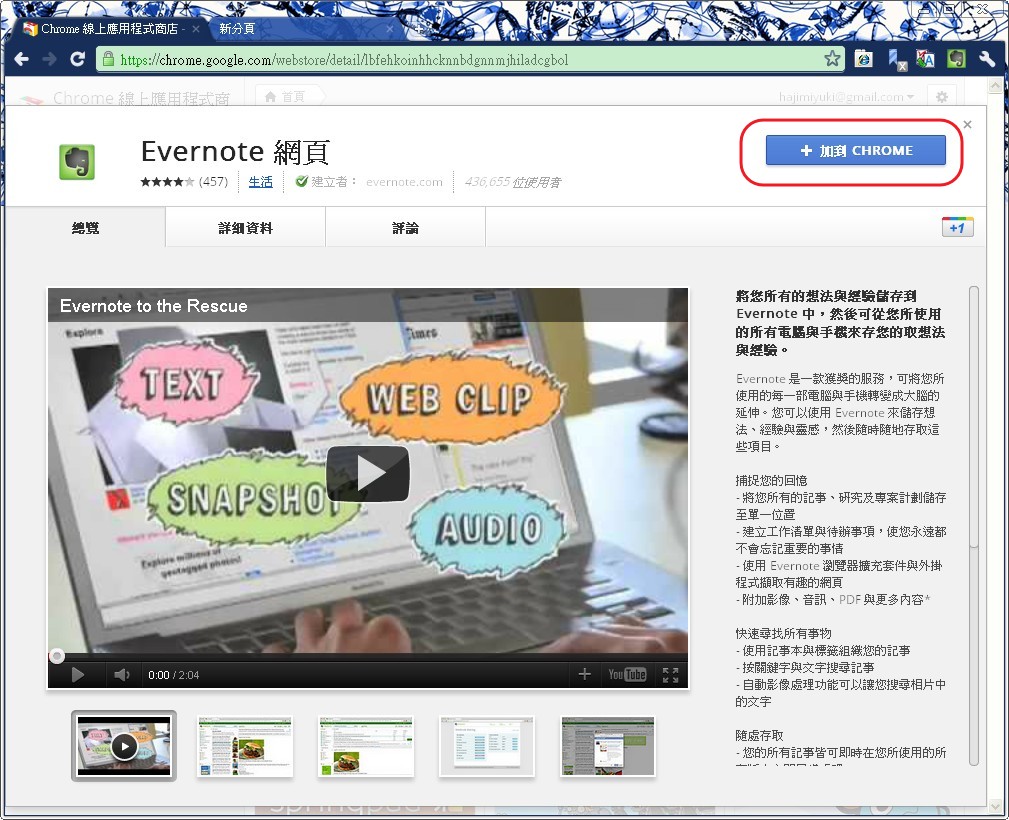Image resolution: width=1009 pixels, height=820 pixels.
Task: Select the first video thumbnail
Action: (x=124, y=746)
